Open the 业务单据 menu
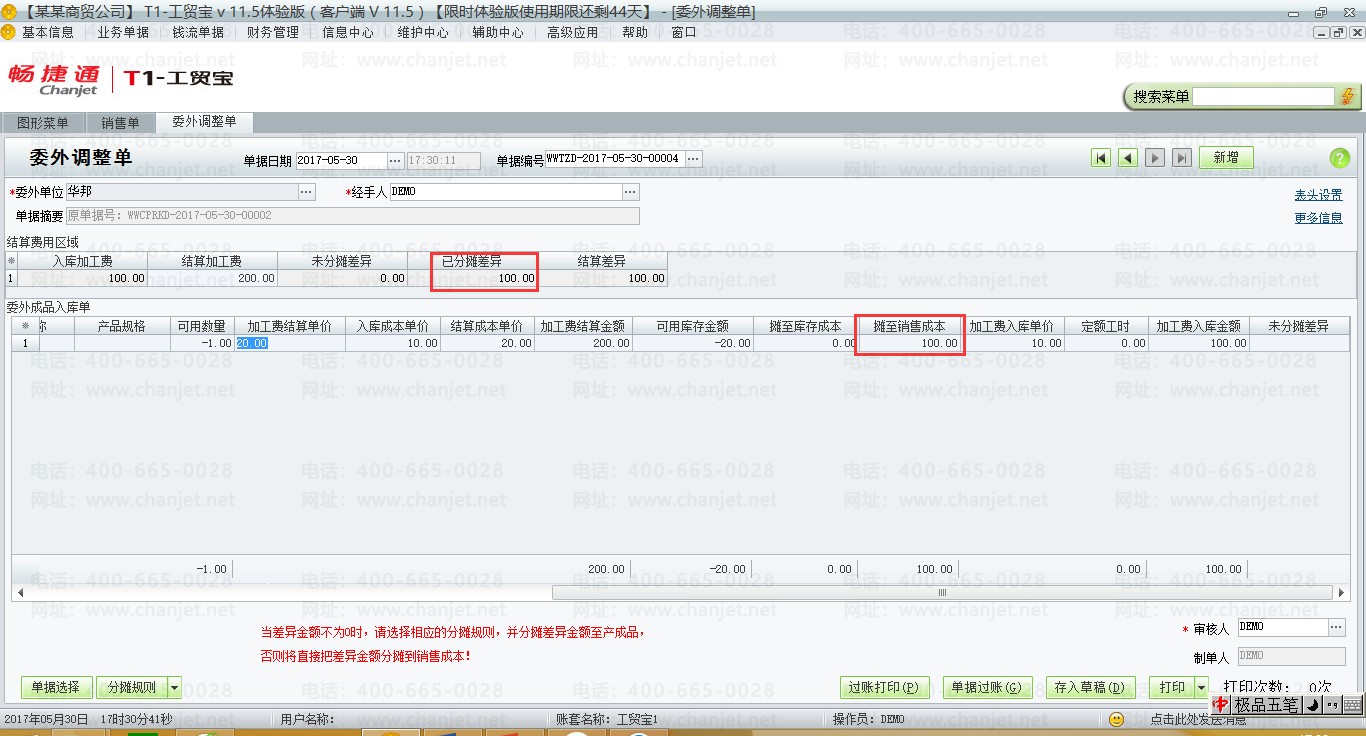Screen dimensions: 1366x736 [x=123, y=32]
